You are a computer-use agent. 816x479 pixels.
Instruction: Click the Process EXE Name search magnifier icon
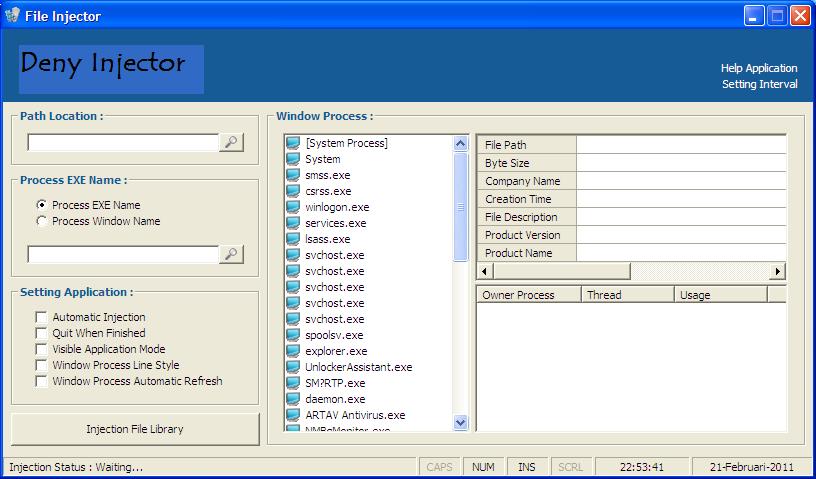231,254
